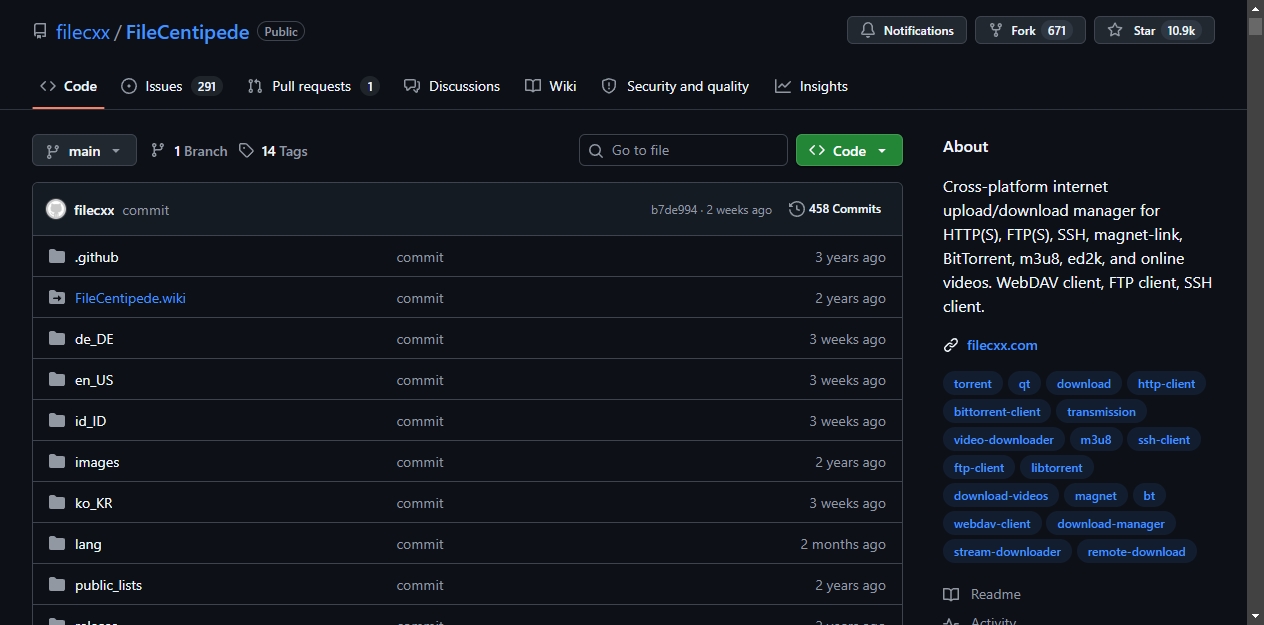Viewport: 1264px width, 625px height.
Task: Click the ko_KR folder icon
Action: [56, 503]
